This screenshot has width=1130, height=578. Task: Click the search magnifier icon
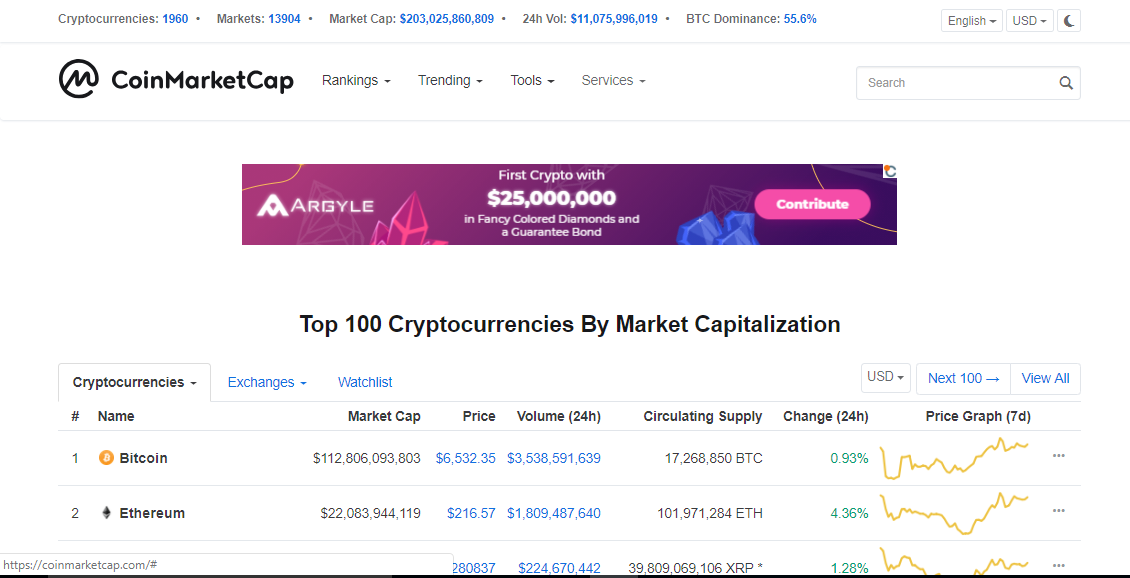tap(1066, 83)
